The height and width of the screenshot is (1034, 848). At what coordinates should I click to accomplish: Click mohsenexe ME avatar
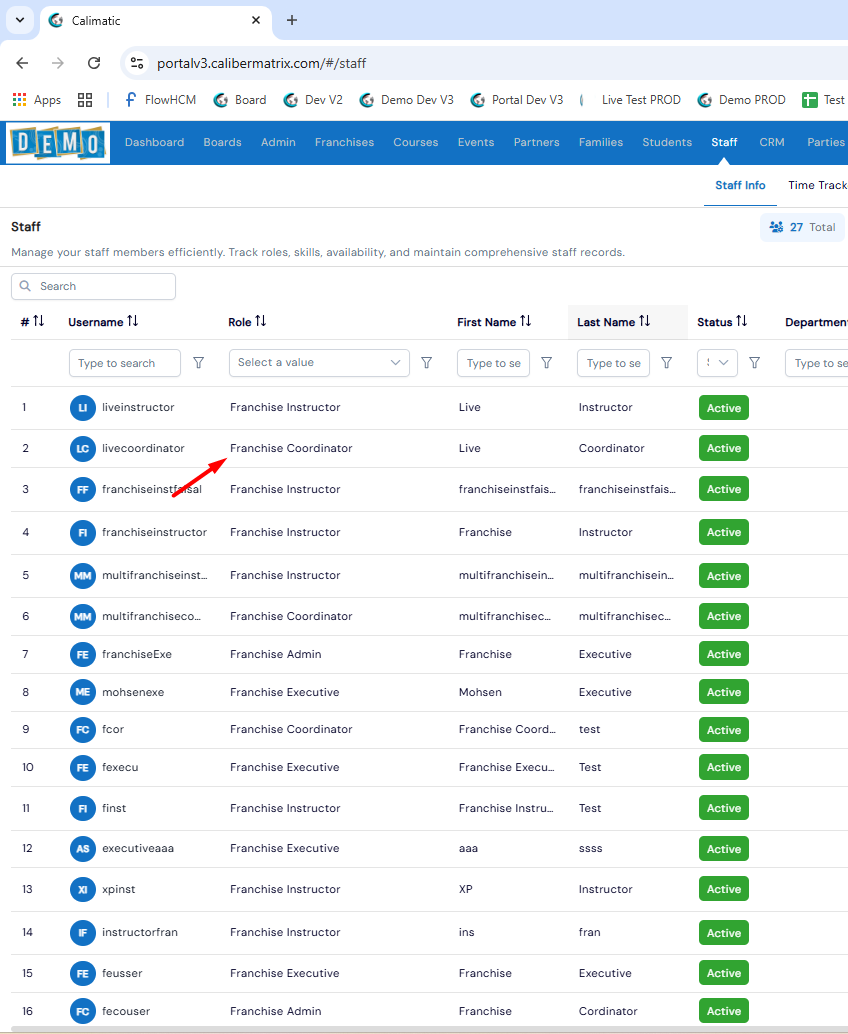pos(83,692)
